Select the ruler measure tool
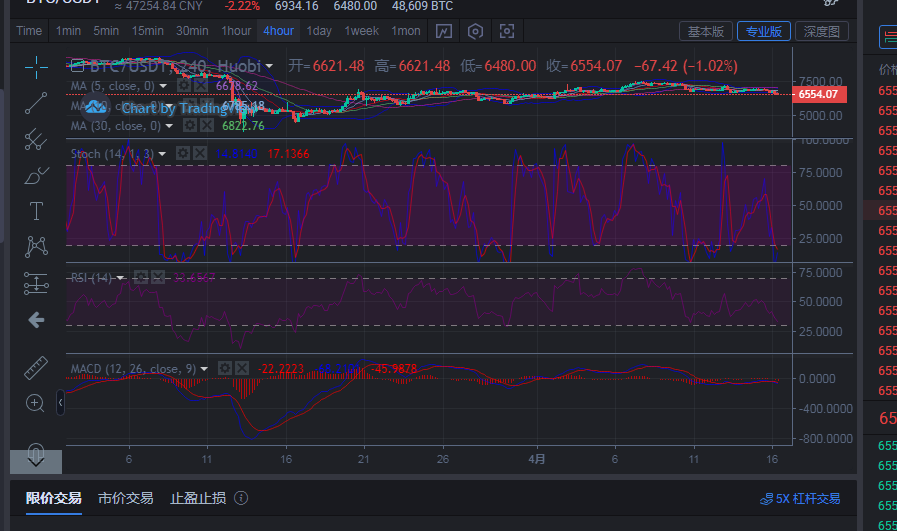The width and height of the screenshot is (897, 531). pyautogui.click(x=36, y=368)
